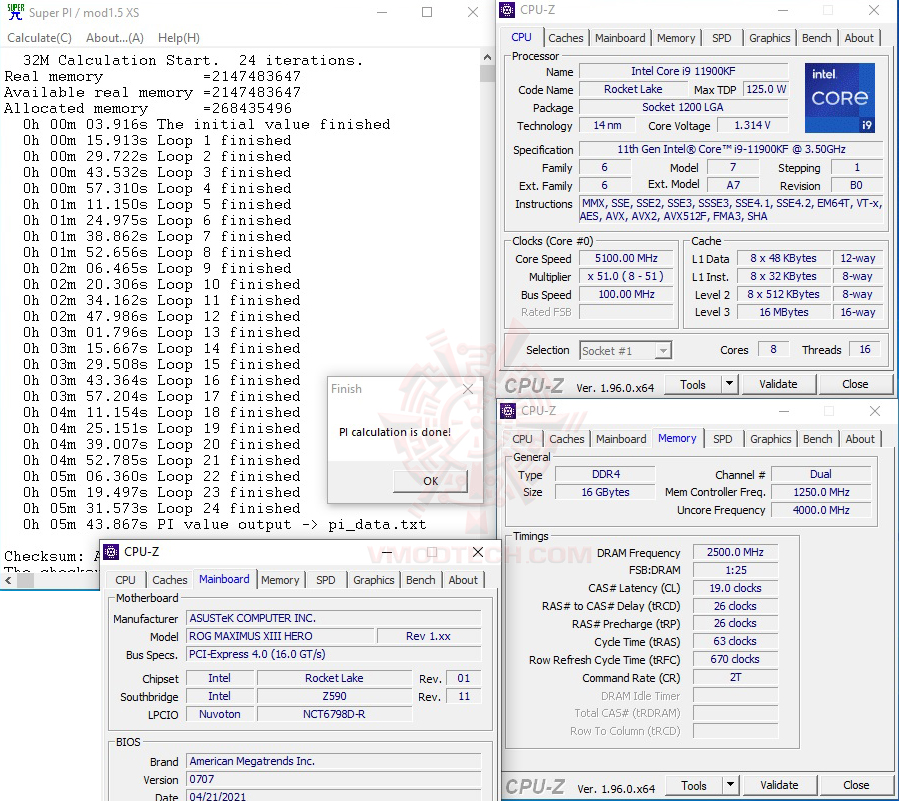Screen dimensions: 899x801
Task: Switch to the Bench tab in CPU-Z
Action: pos(816,37)
